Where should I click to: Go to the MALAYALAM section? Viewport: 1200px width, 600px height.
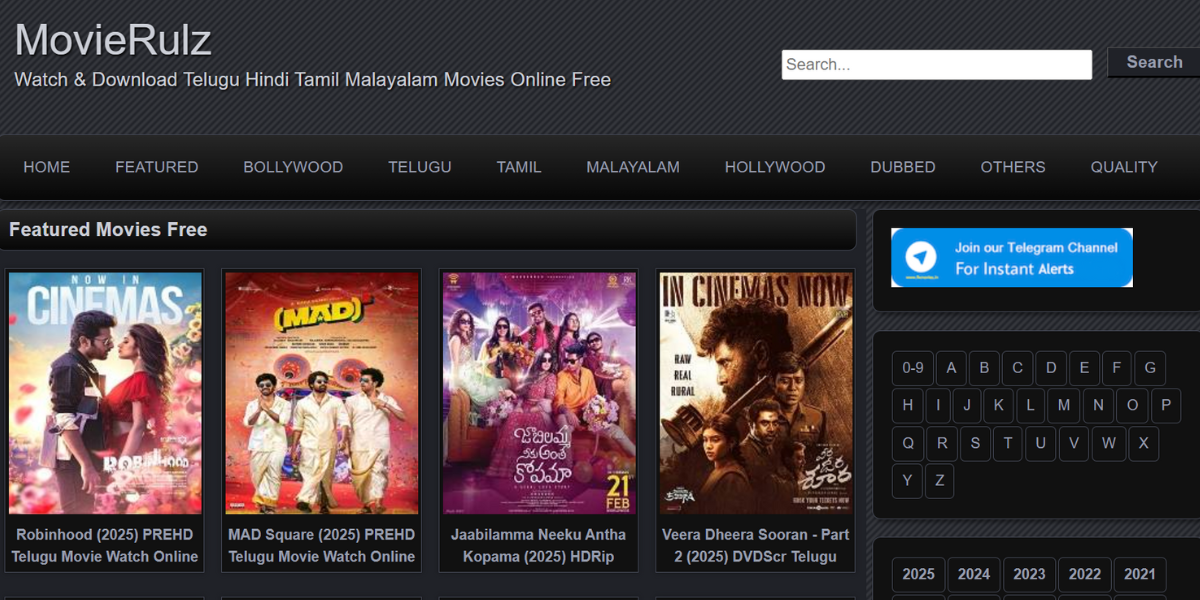pos(633,167)
